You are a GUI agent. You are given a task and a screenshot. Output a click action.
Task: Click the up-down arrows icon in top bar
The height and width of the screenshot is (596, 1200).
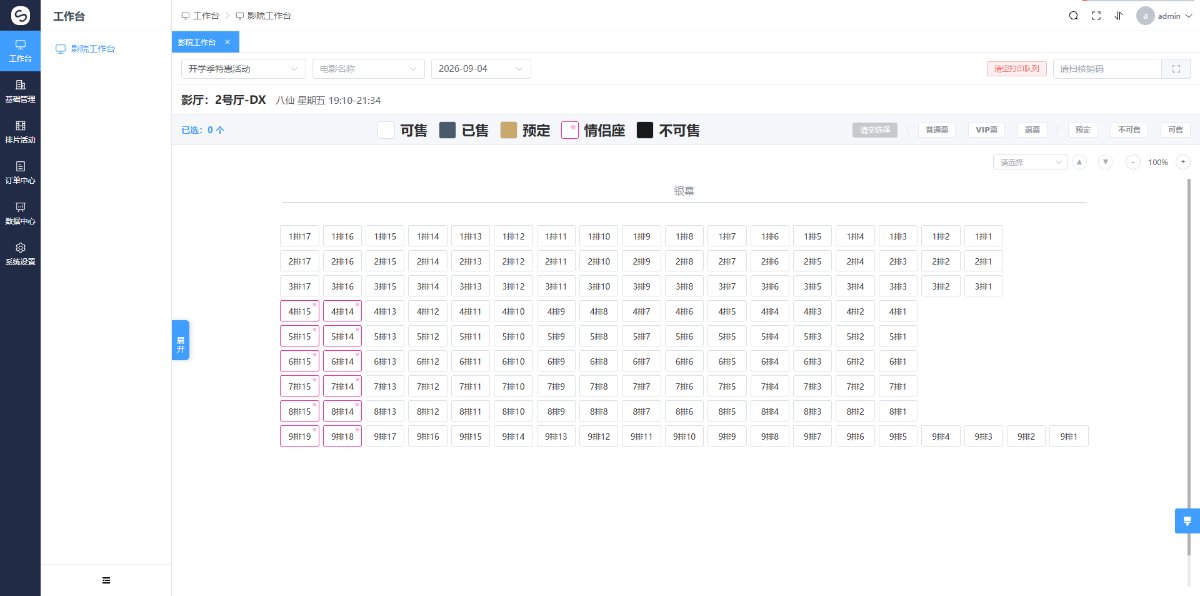pyautogui.click(x=1118, y=16)
